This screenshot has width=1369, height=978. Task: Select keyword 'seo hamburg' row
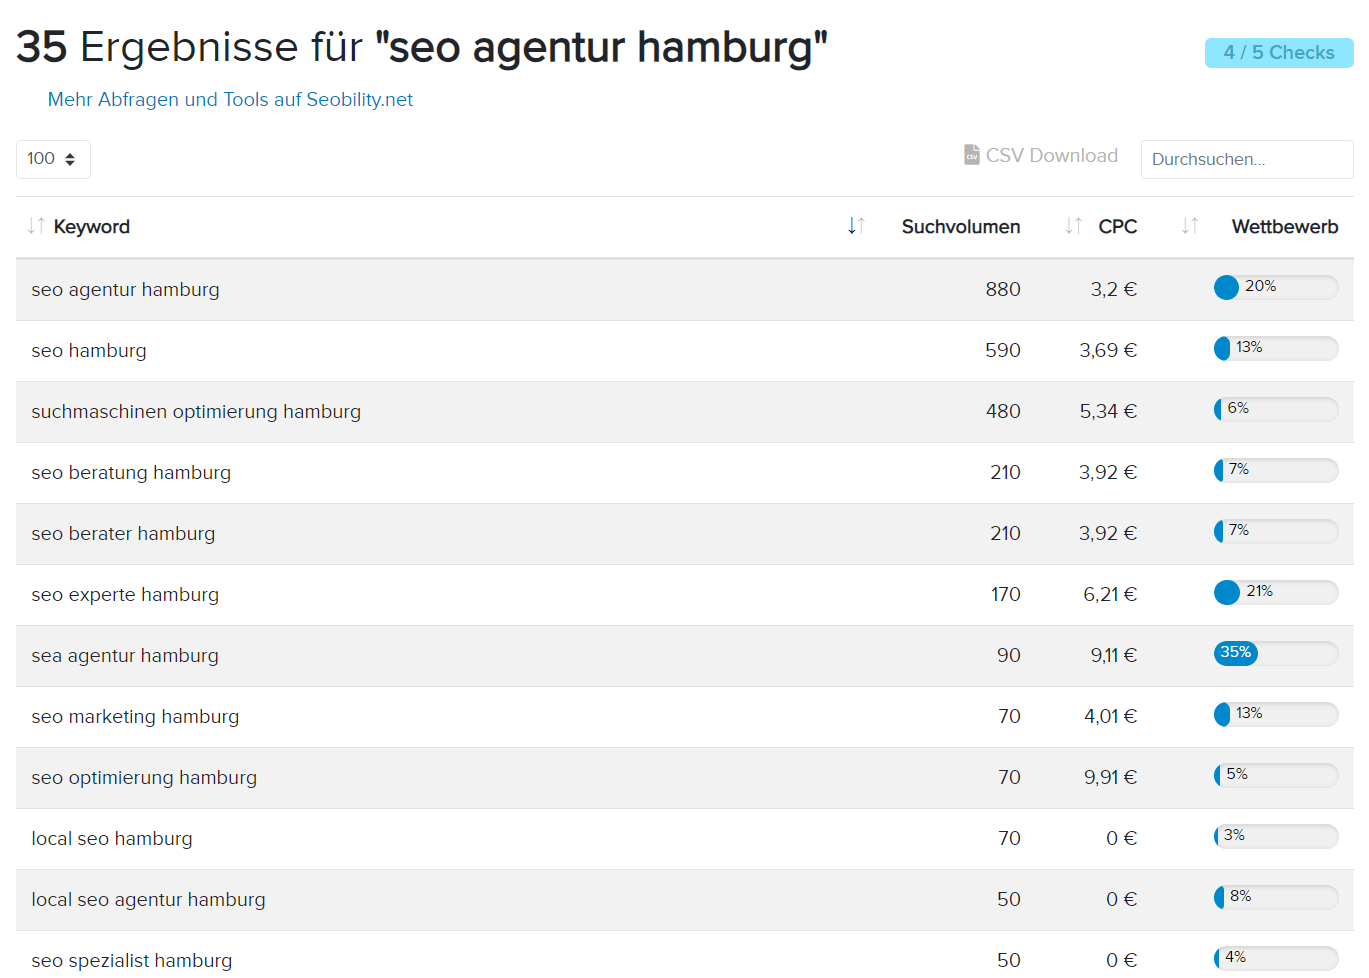pyautogui.click(x=89, y=351)
